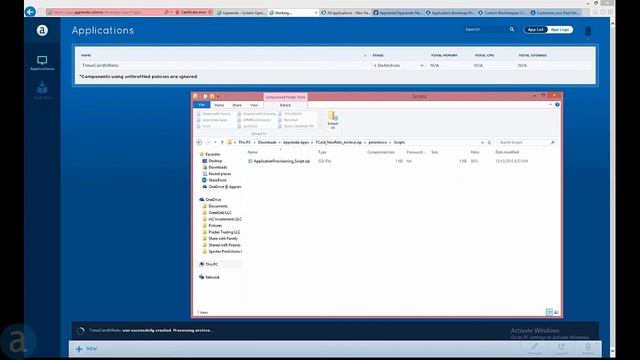Viewport: 640px width, 360px height.
Task: Click the NEW button
Action: coord(87,349)
